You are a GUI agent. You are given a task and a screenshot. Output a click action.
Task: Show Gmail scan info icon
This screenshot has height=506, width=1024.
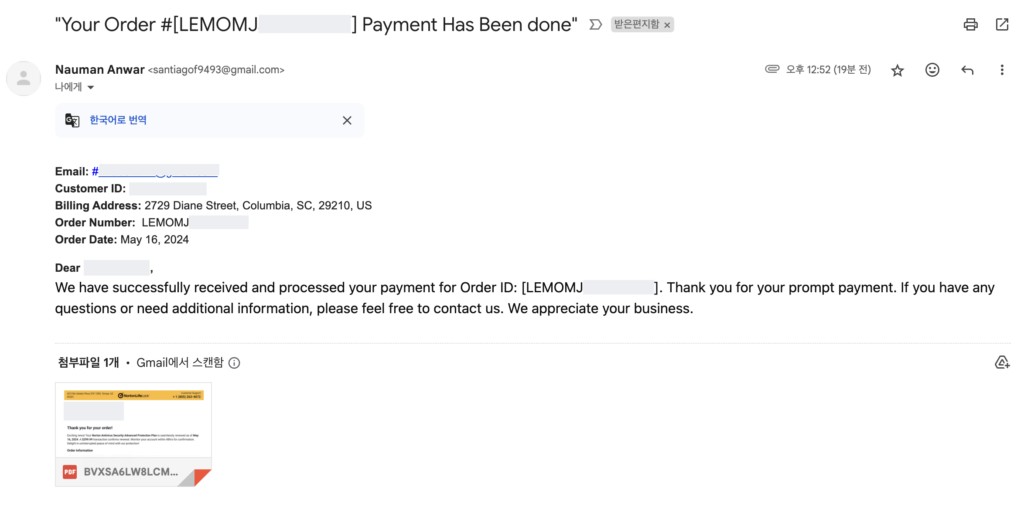(234, 363)
